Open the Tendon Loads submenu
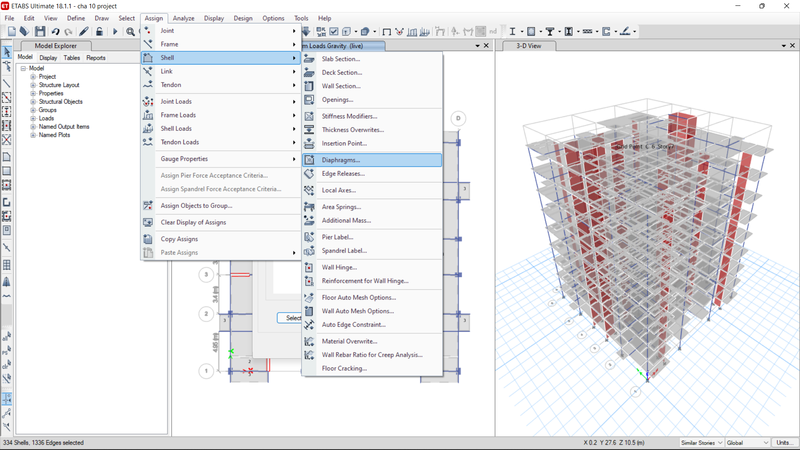This screenshot has height=450, width=800. (221, 142)
